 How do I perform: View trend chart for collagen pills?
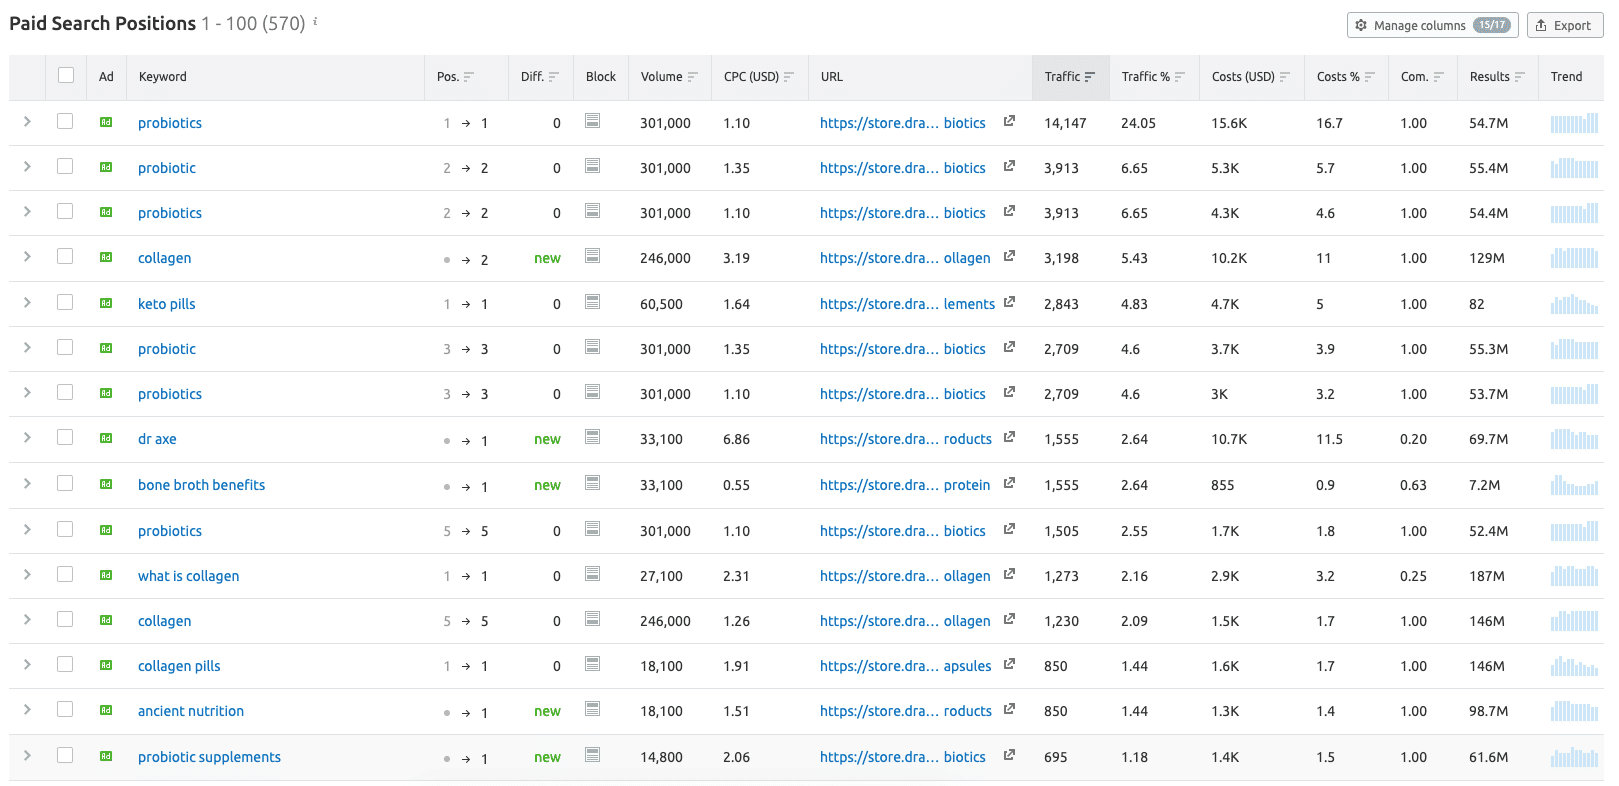click(1574, 665)
